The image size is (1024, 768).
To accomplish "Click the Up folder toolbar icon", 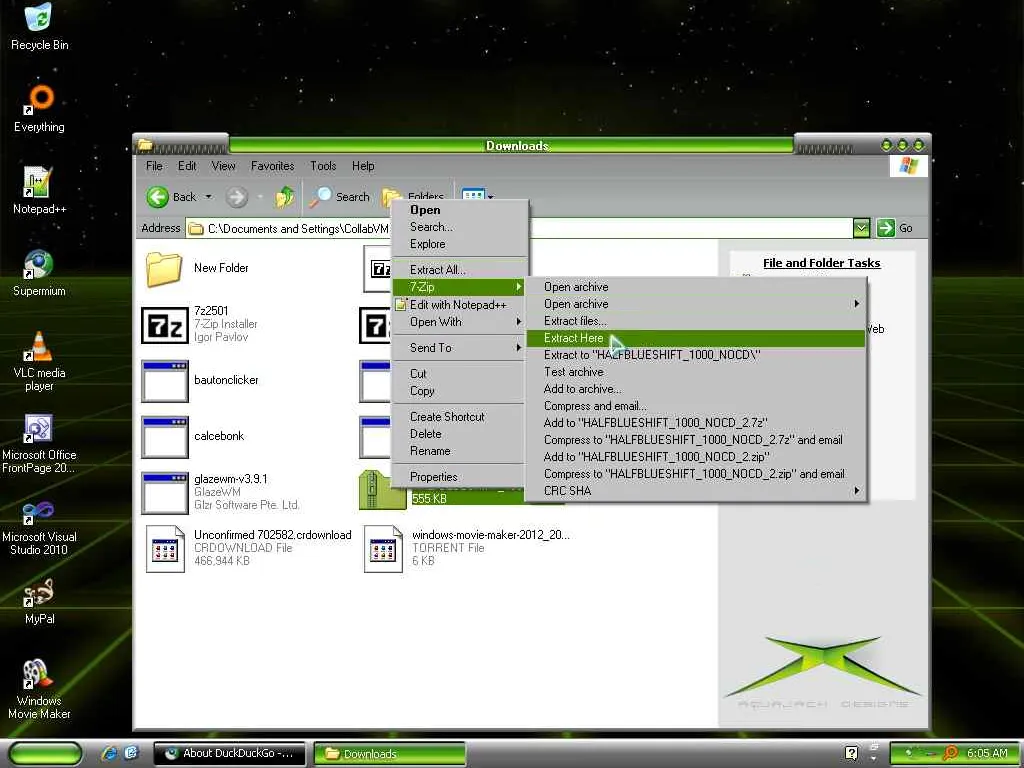I will (x=285, y=197).
